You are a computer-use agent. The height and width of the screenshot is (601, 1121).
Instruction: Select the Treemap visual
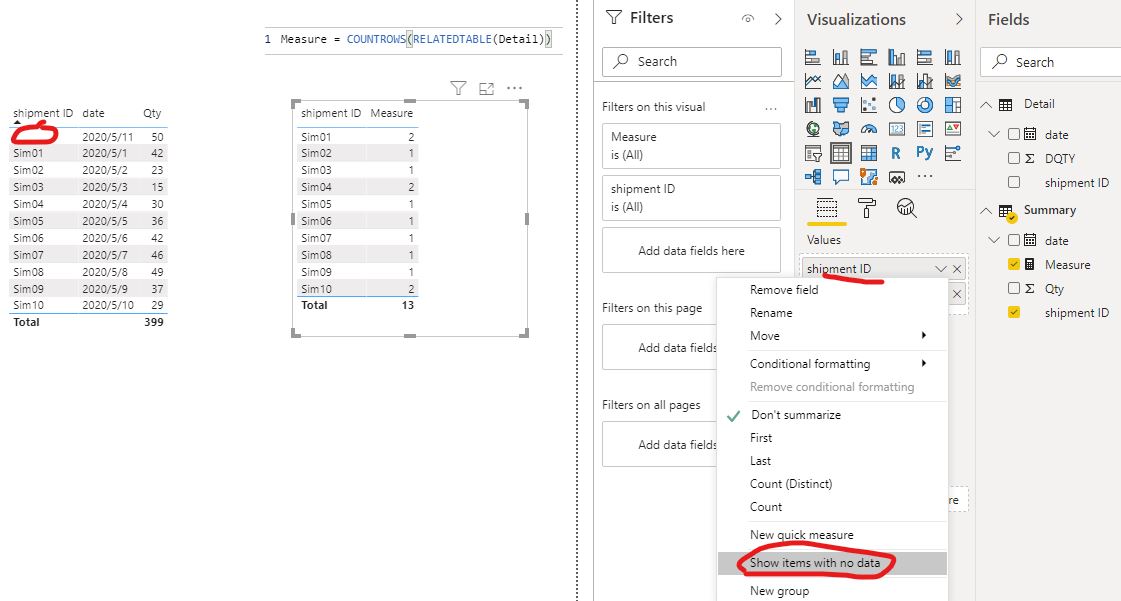click(952, 105)
